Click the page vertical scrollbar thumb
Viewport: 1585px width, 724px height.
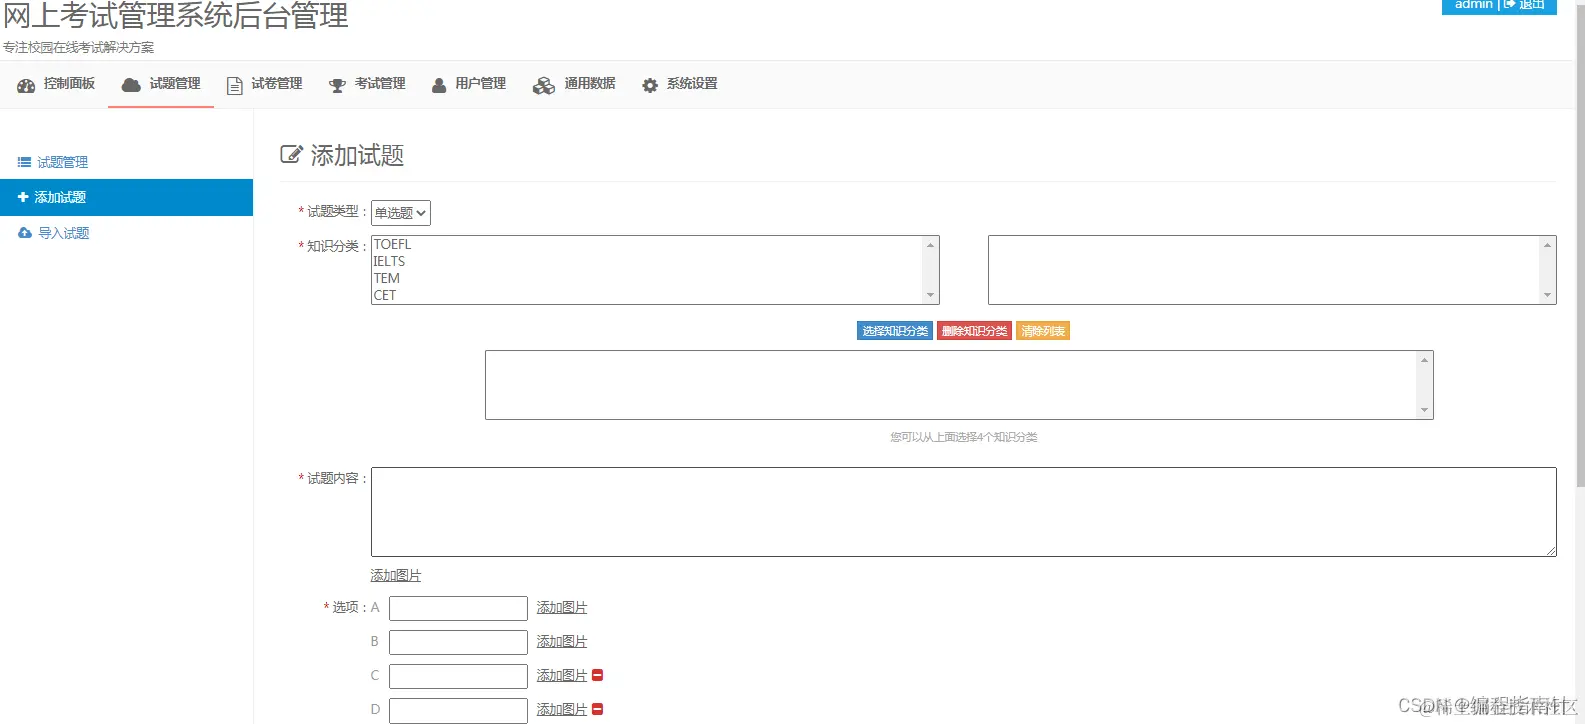pyautogui.click(x=1580, y=247)
